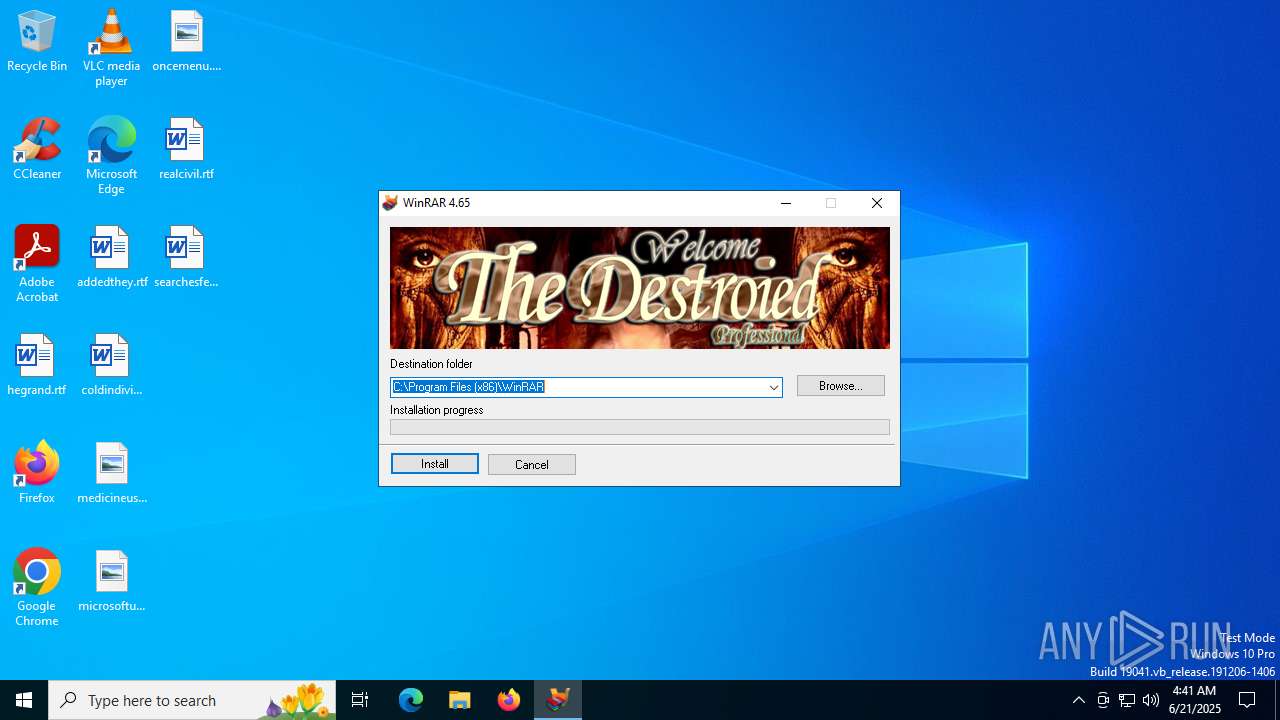Close the WinRAR 4.65 window
The width and height of the screenshot is (1280, 720).
coord(877,203)
